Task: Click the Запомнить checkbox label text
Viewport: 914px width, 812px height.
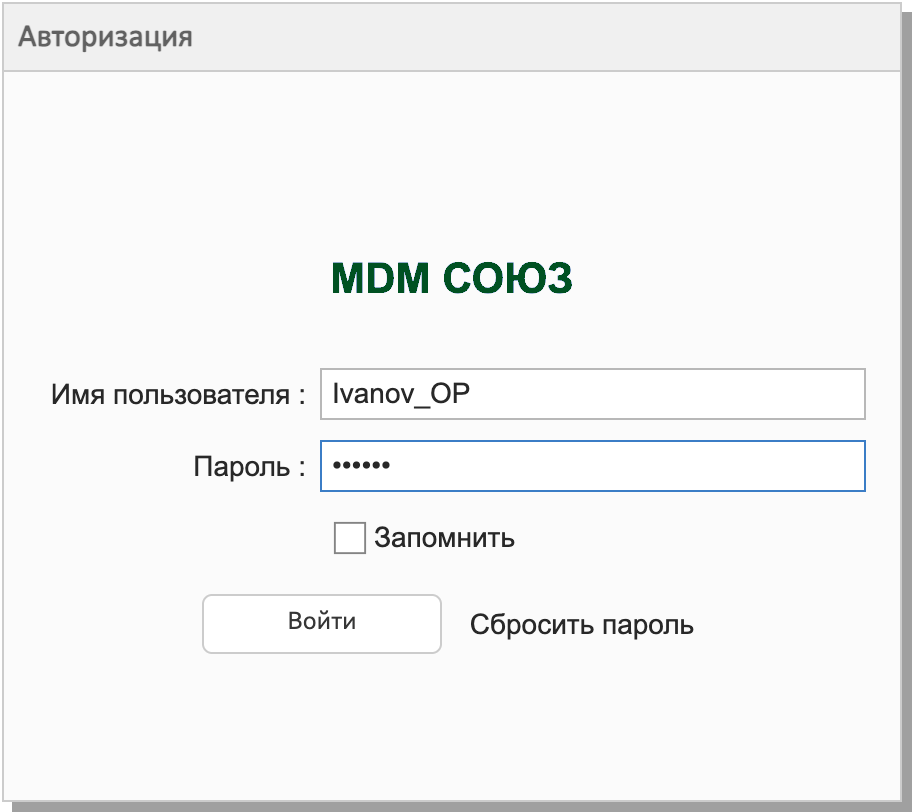Action: [444, 538]
